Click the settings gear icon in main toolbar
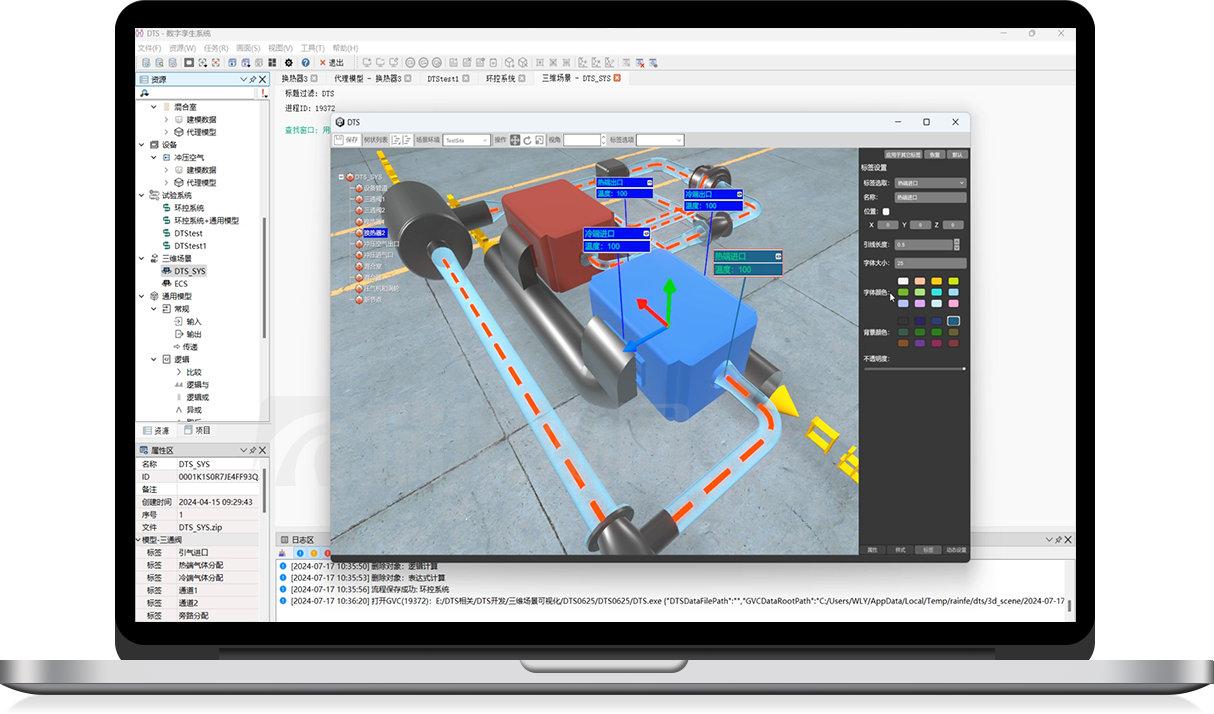The image size is (1214, 714). coord(290,62)
